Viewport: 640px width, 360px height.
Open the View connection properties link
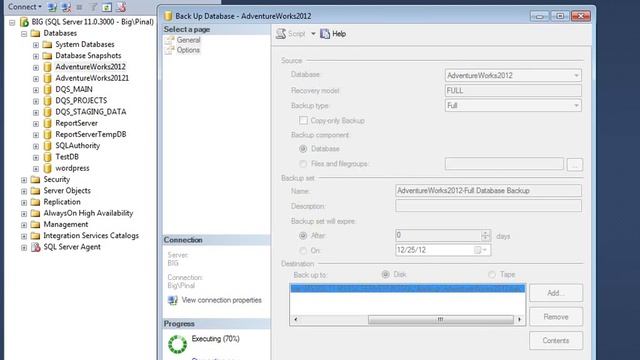pos(222,300)
